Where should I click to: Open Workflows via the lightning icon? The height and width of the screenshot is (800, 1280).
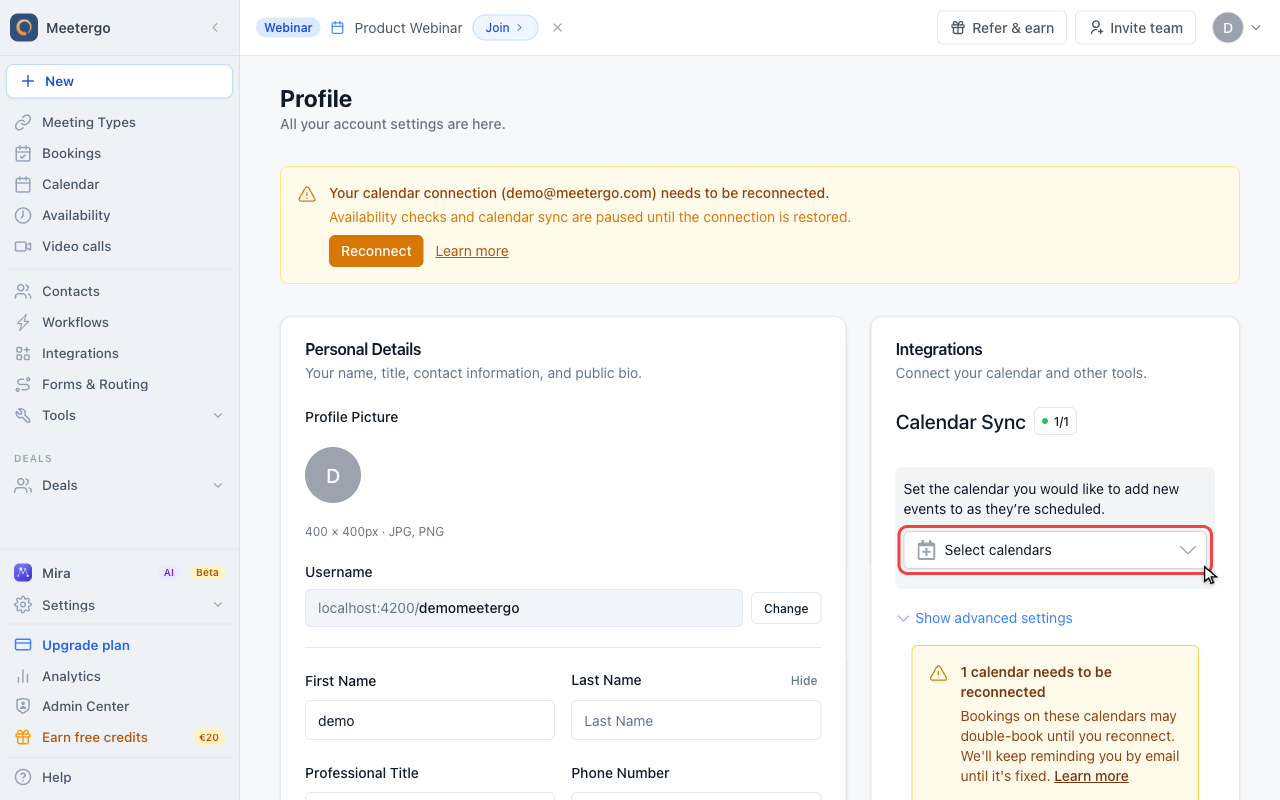[x=23, y=322]
